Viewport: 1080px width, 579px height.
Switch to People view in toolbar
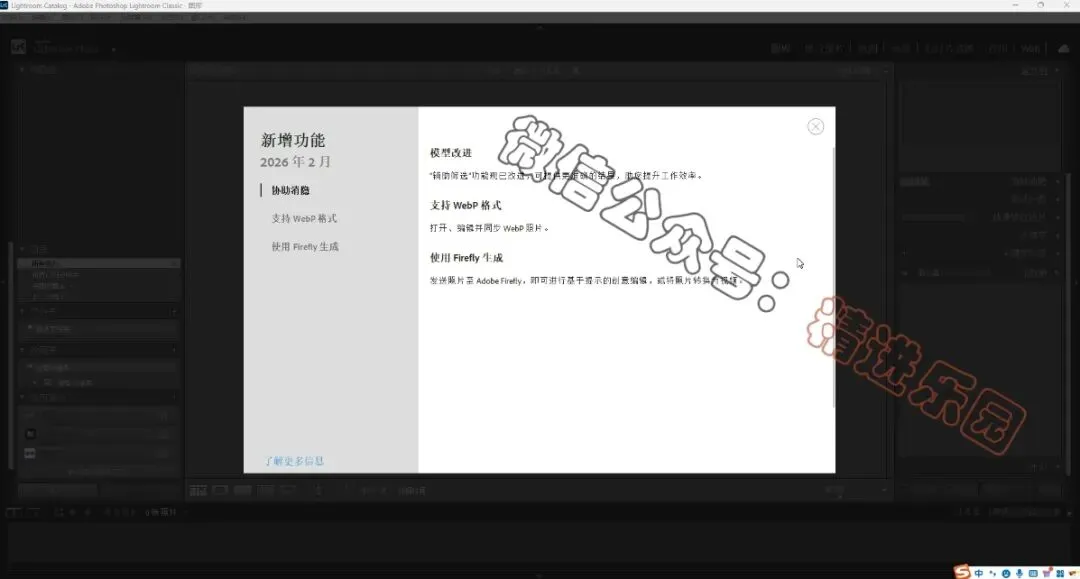click(x=288, y=490)
